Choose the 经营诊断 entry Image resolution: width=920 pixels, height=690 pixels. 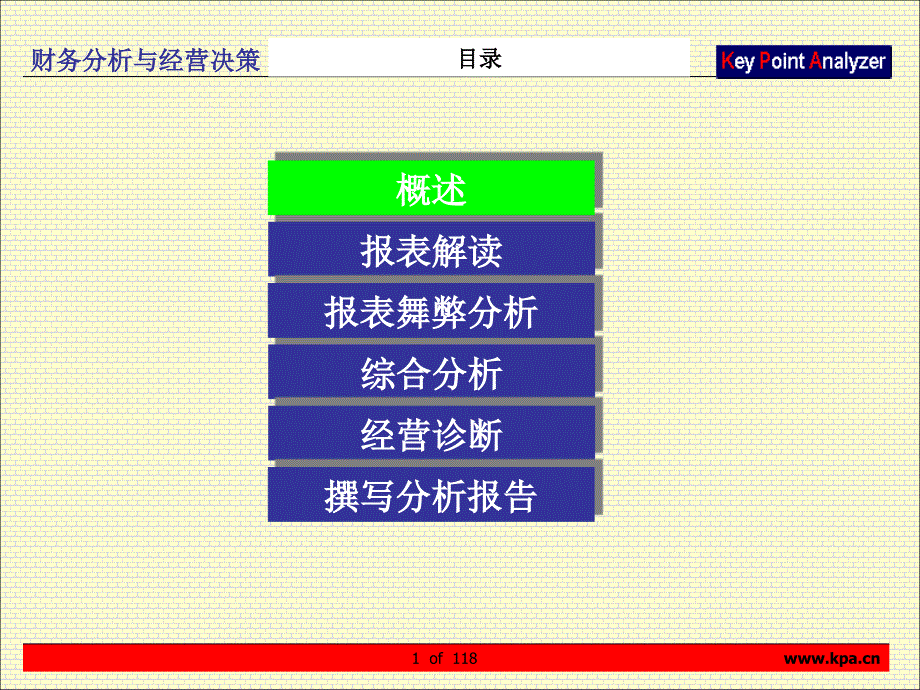pyautogui.click(x=431, y=435)
